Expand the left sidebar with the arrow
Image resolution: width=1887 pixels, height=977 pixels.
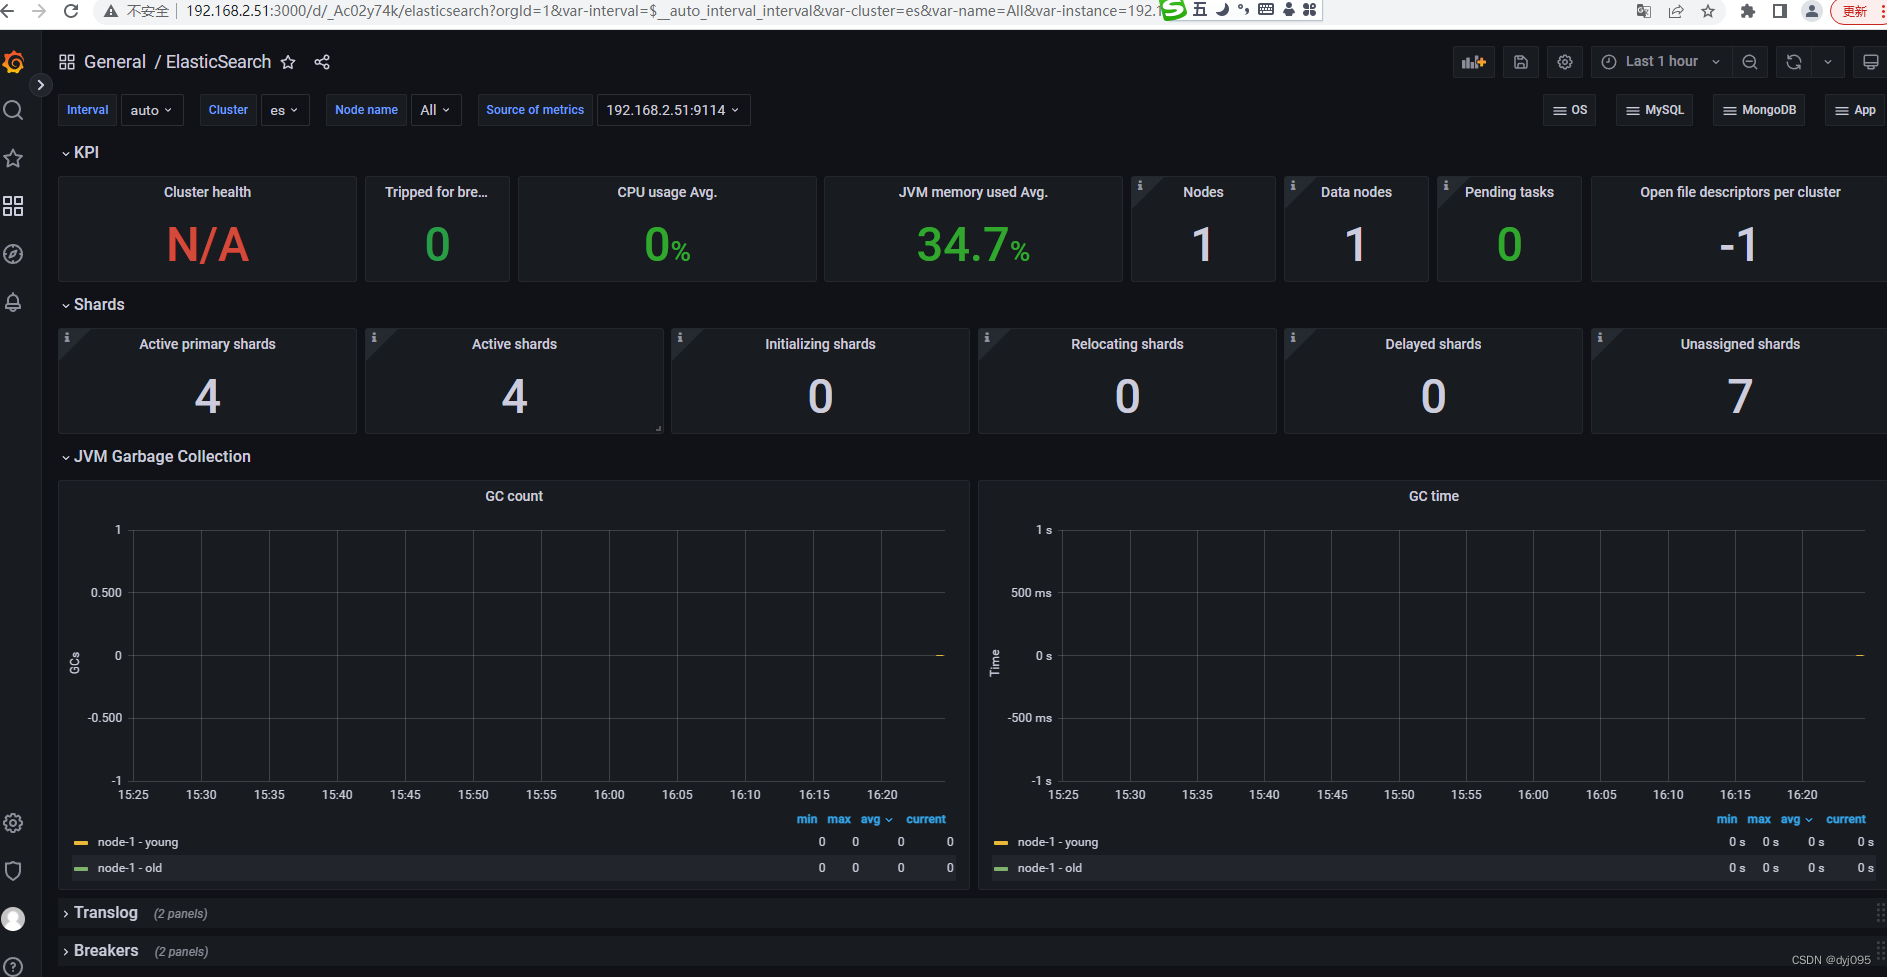[x=40, y=84]
